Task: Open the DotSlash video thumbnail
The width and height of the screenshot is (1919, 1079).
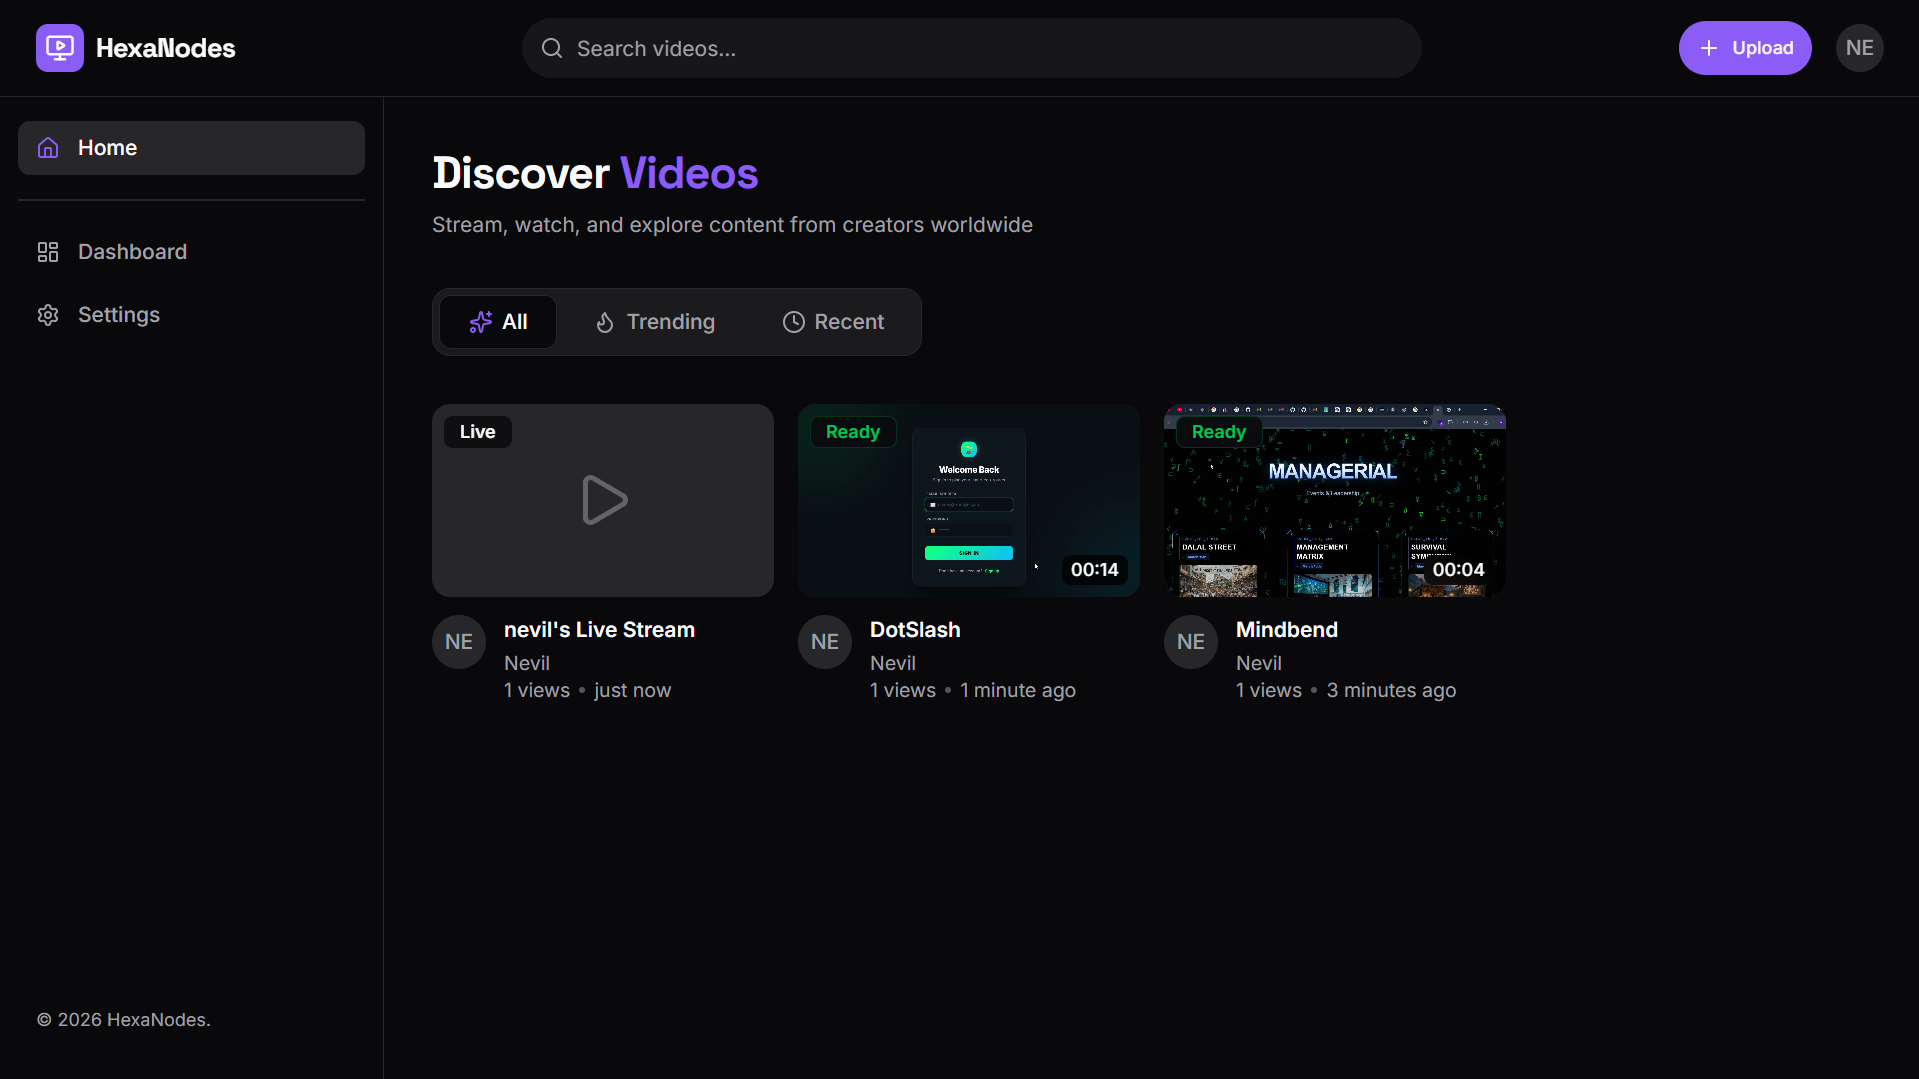Action: 969,500
